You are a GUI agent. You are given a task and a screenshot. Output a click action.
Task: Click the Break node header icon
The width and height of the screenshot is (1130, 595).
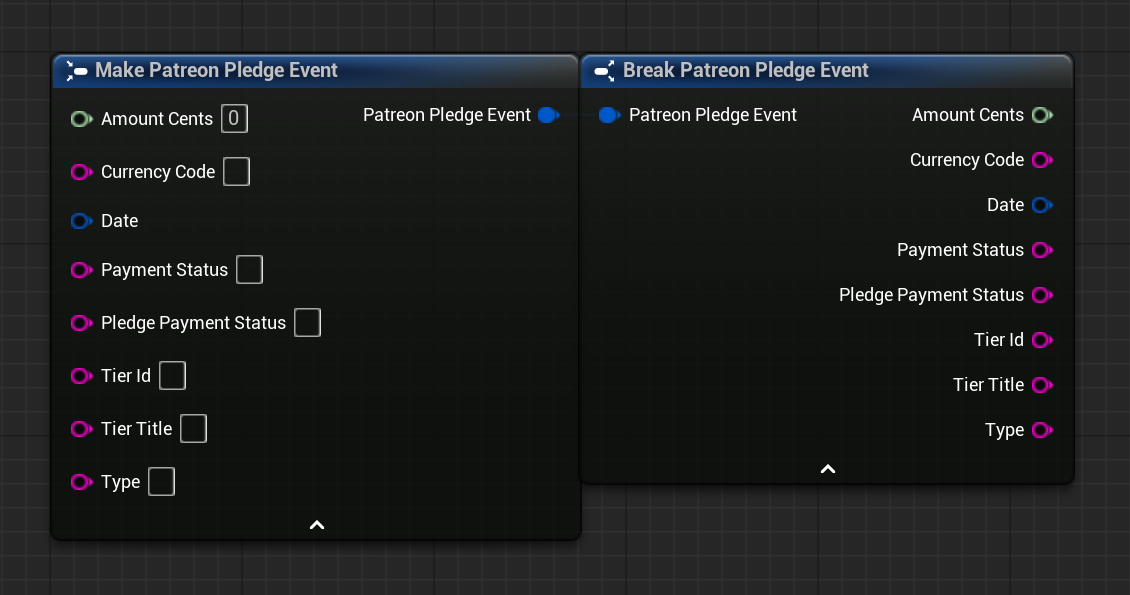tap(603, 70)
